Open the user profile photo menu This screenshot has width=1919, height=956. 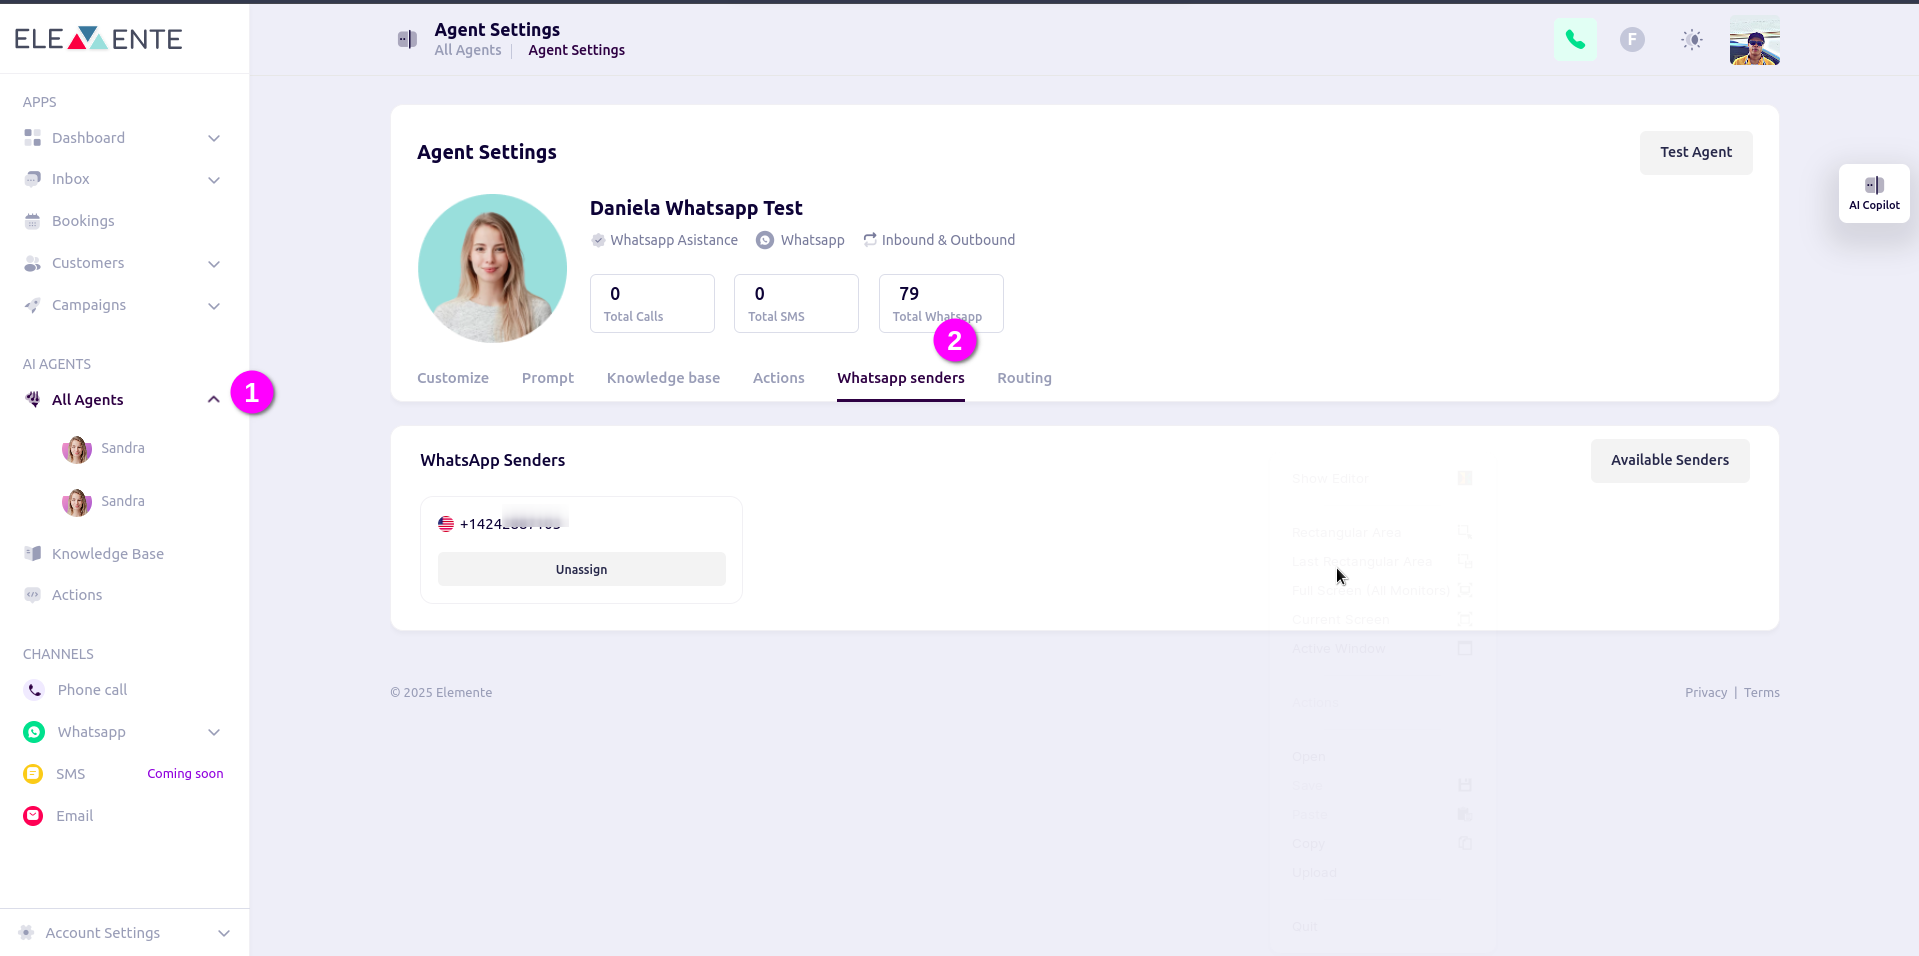[1755, 40]
